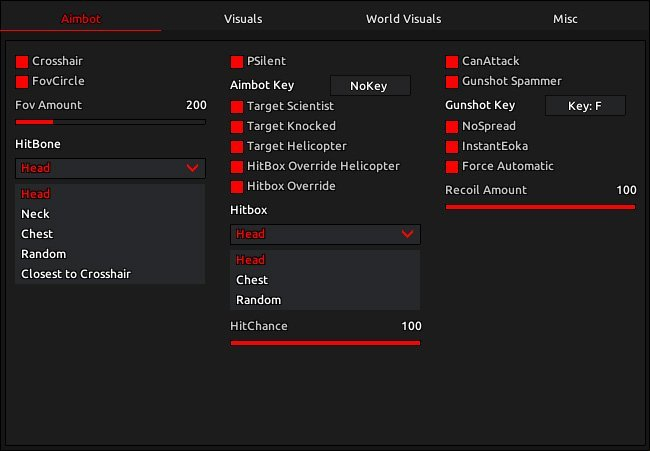
Task: Collapse the HitBone dropdown
Action: 192,169
